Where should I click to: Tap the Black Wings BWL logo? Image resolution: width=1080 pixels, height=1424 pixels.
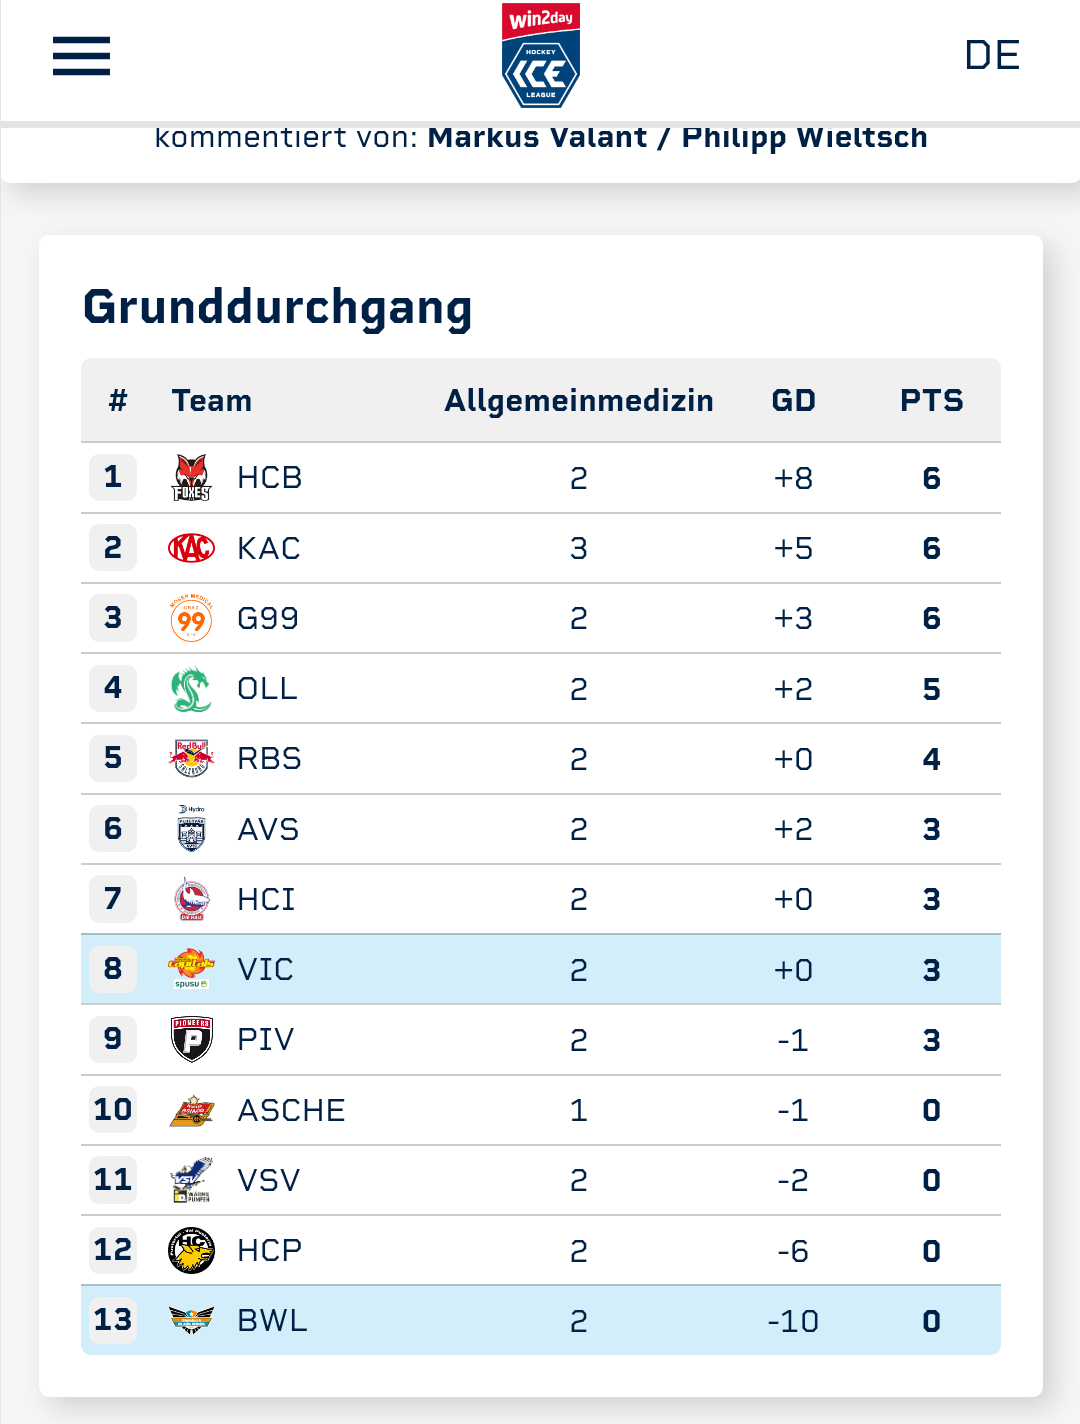(191, 1320)
